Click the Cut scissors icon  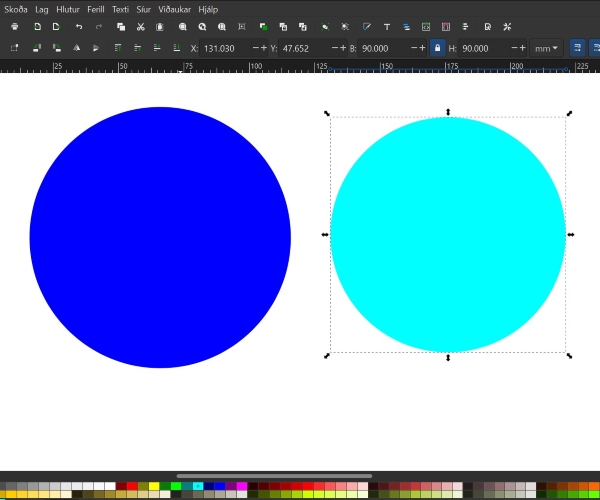click(x=140, y=26)
